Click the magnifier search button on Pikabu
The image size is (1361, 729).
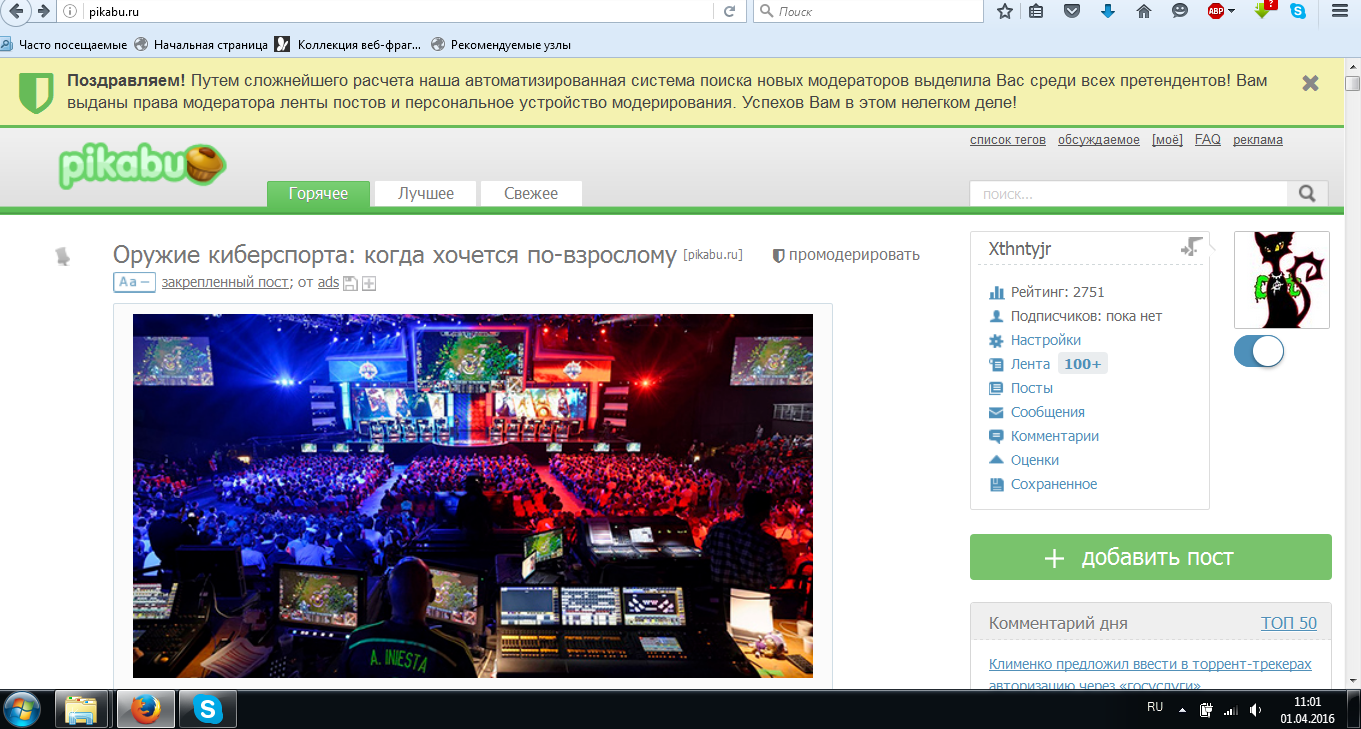(x=1307, y=194)
